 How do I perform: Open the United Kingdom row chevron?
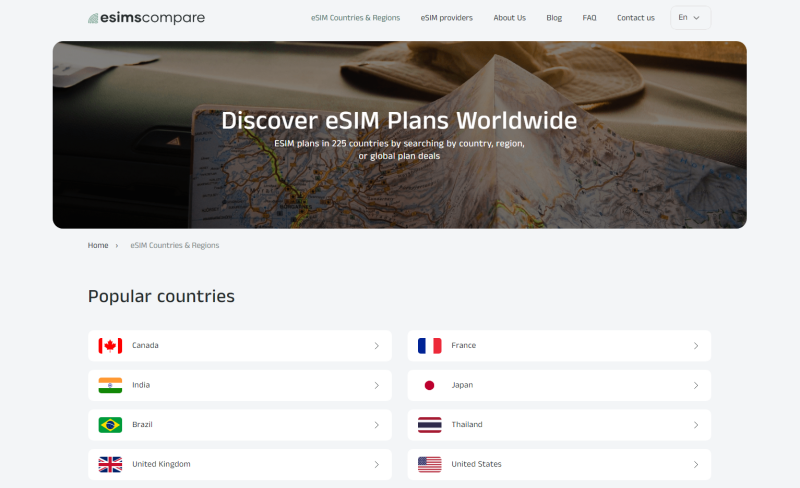pyautogui.click(x=377, y=465)
